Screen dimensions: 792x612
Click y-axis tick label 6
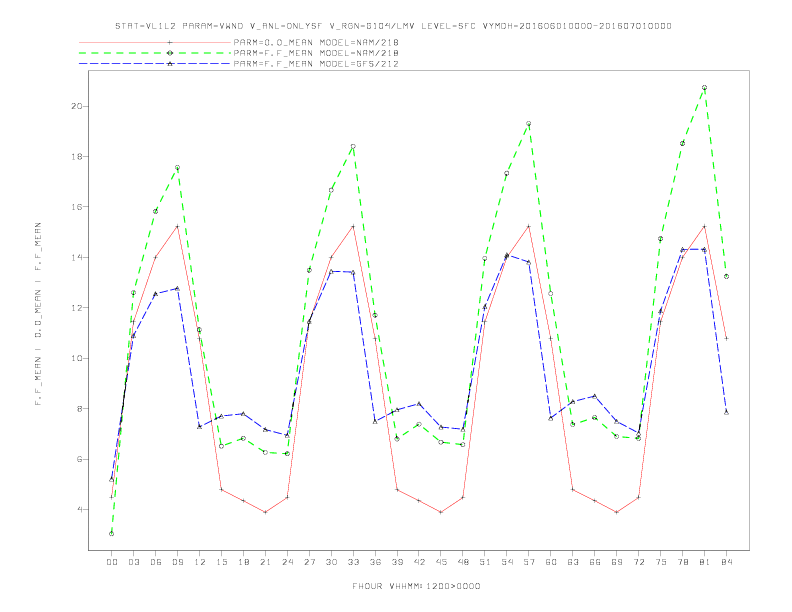point(80,459)
